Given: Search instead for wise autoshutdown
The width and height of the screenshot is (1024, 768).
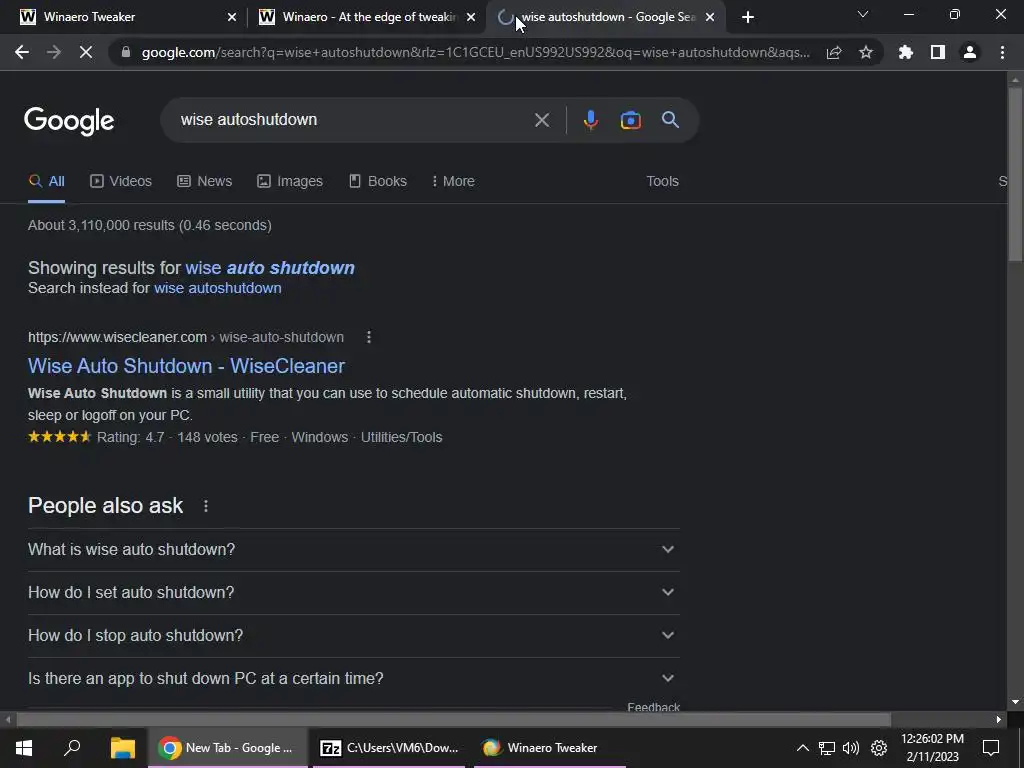Looking at the screenshot, I should point(217,288).
